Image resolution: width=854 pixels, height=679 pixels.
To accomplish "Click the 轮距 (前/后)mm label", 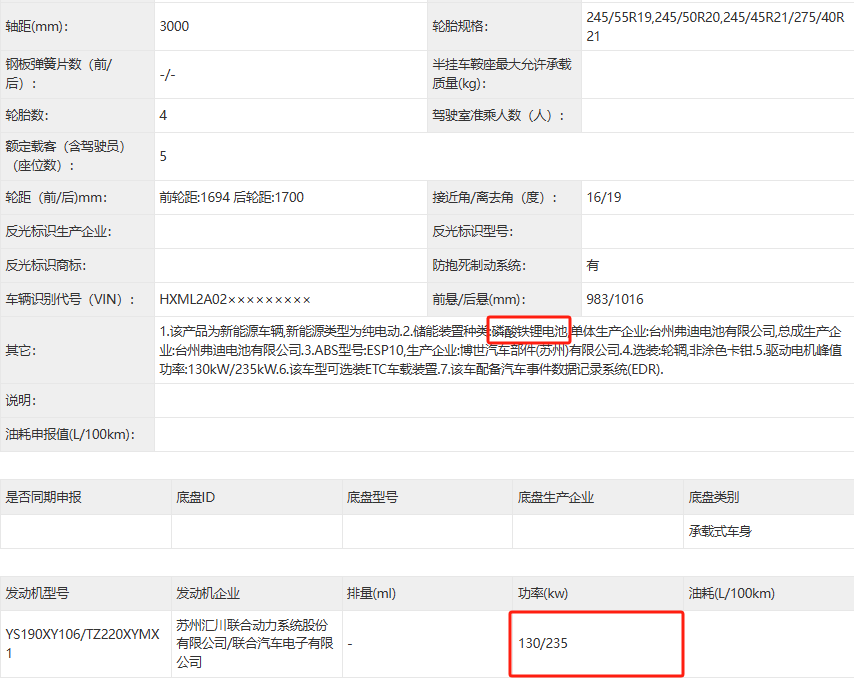I will pos(56,197).
